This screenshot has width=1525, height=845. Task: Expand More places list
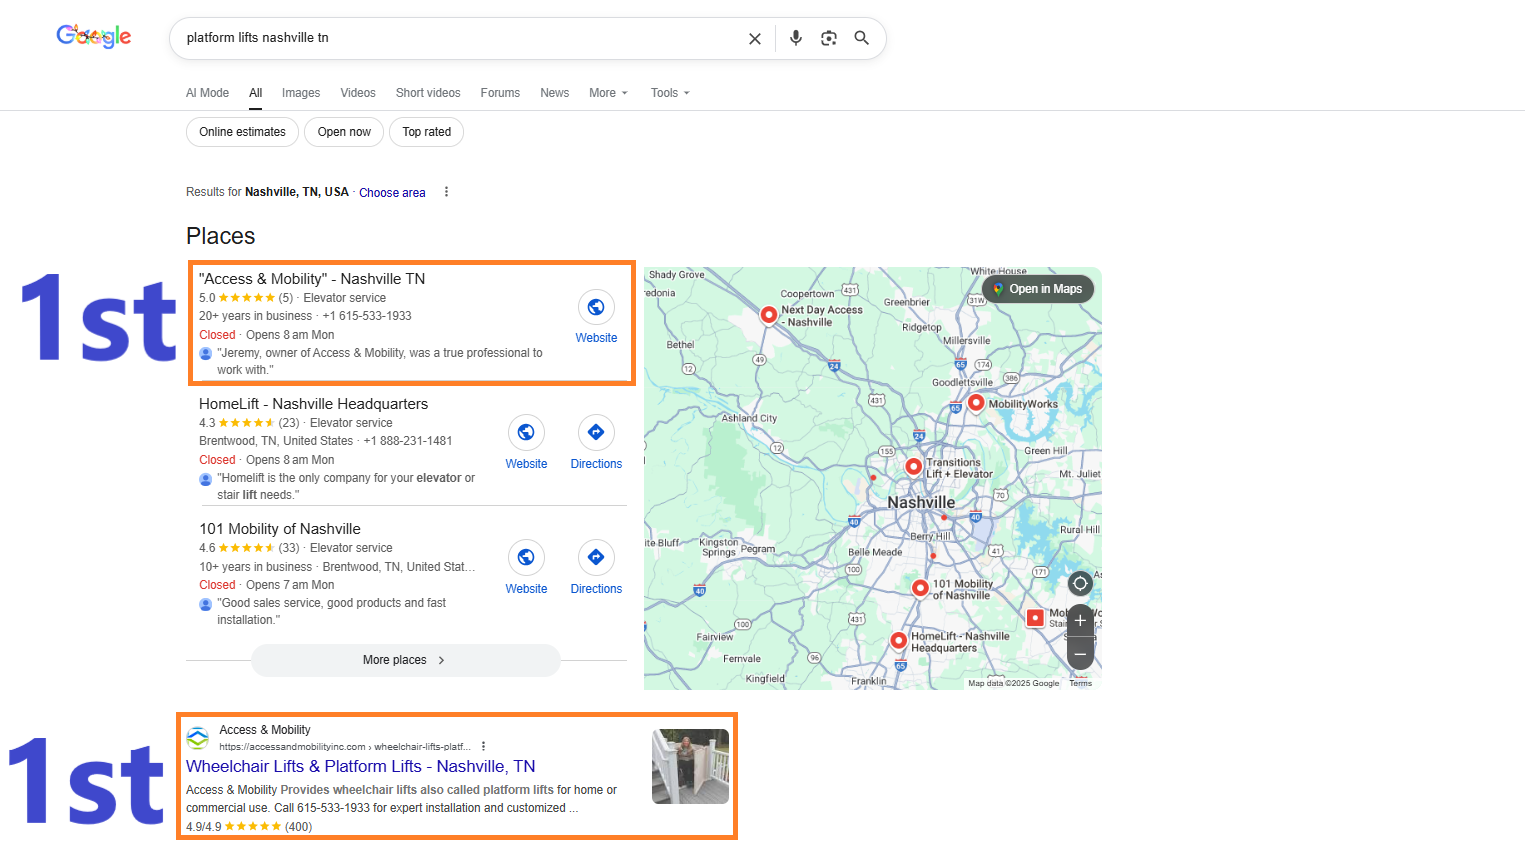tap(405, 660)
